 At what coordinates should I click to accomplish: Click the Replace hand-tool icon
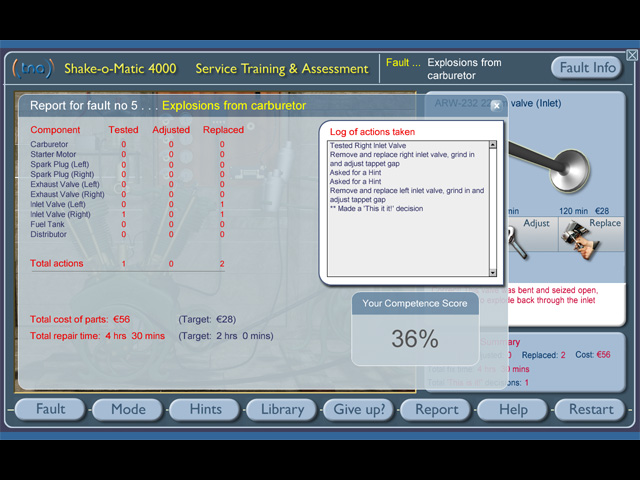580,239
